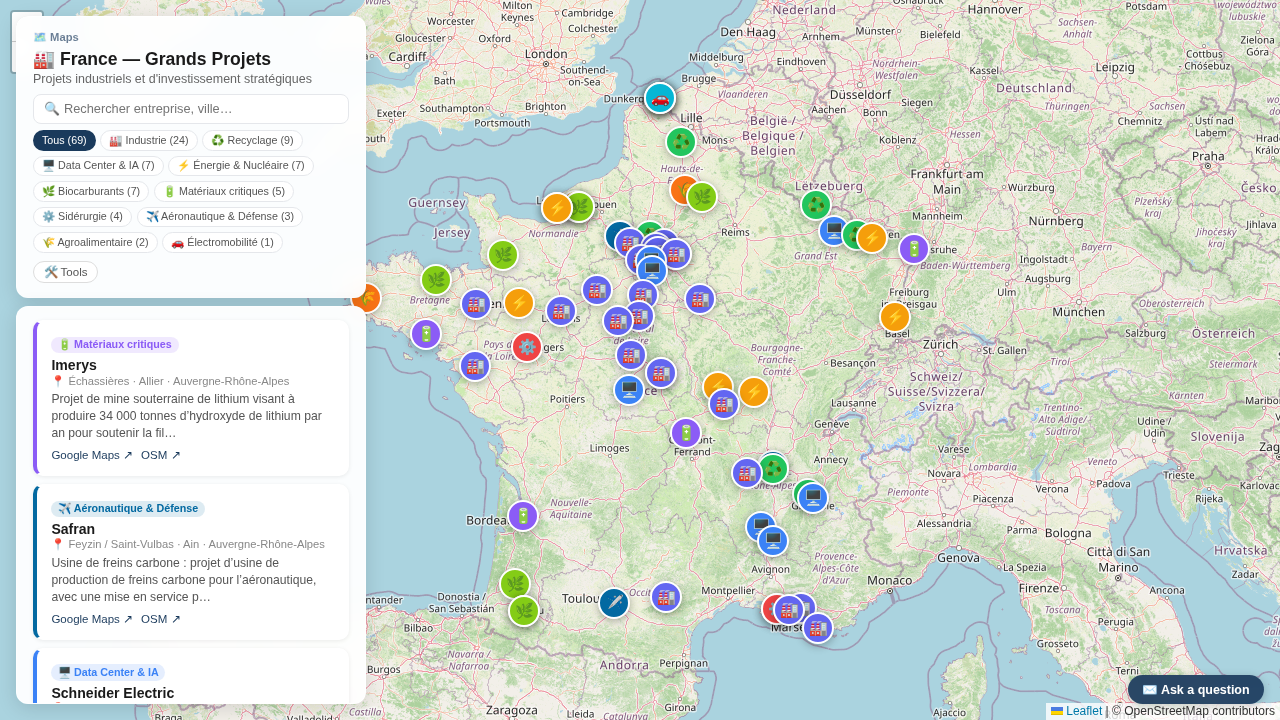Select the lightning marker east of Bretagne

point(519,303)
